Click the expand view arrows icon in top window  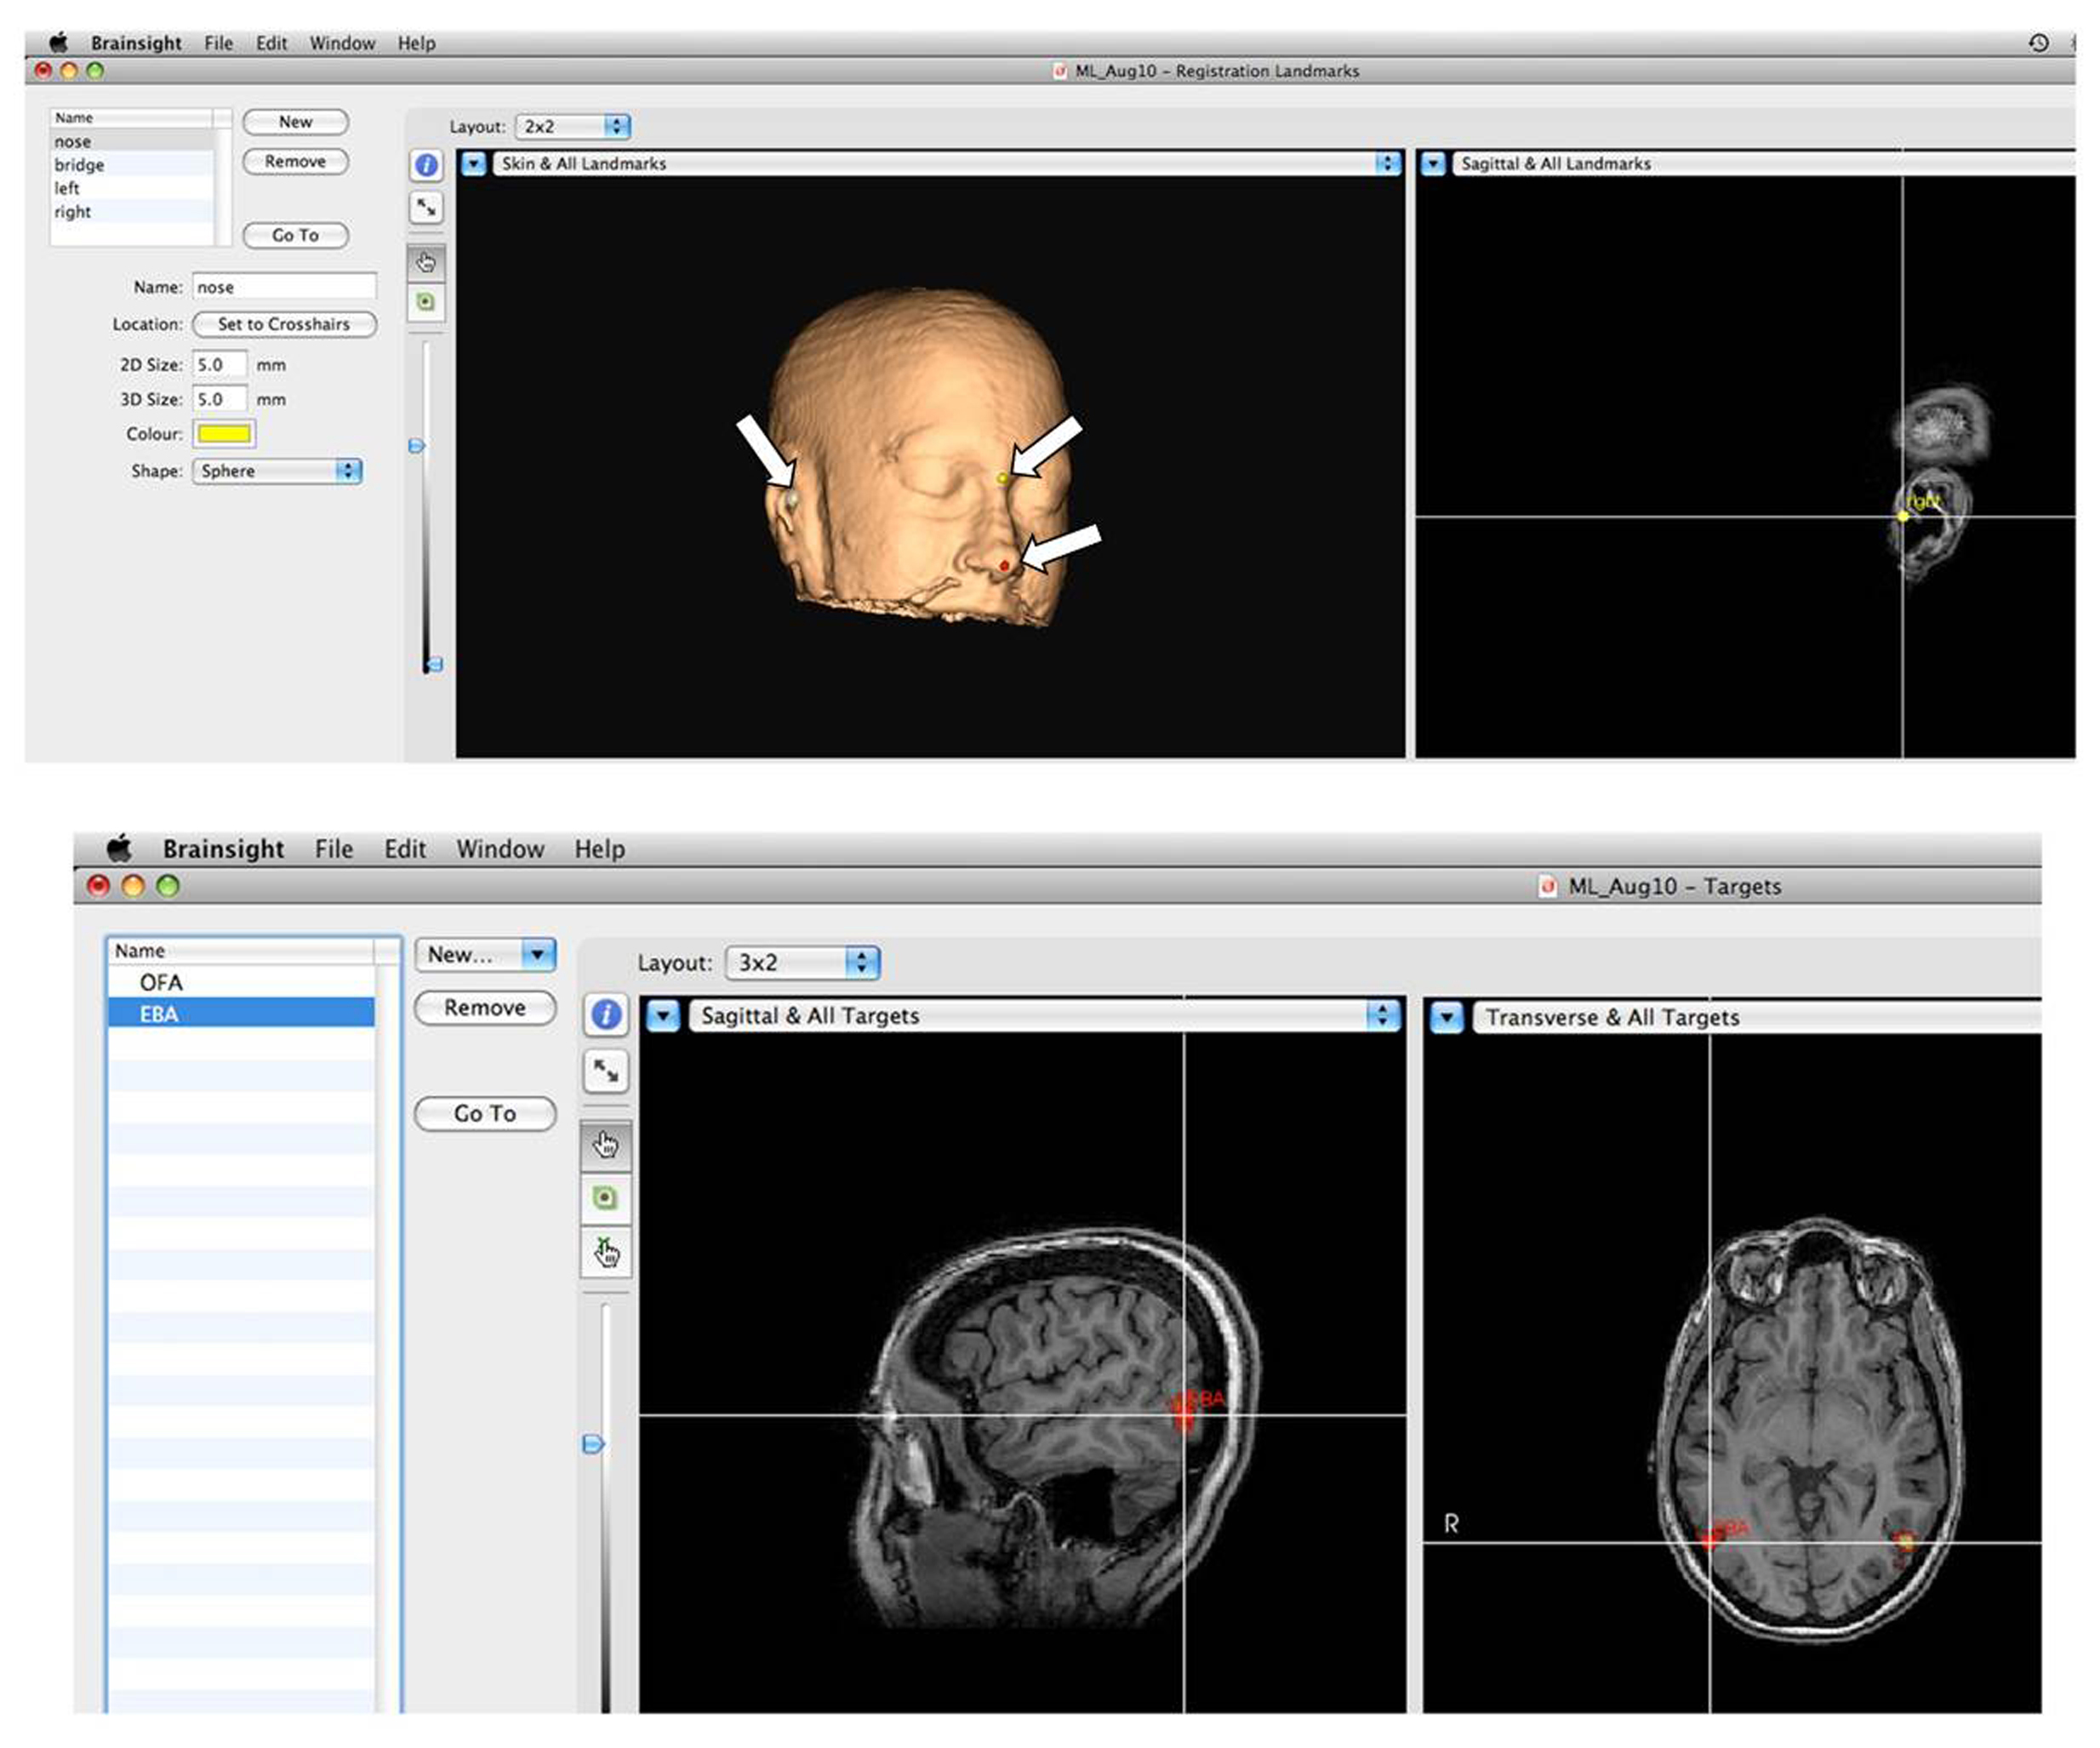coord(426,208)
